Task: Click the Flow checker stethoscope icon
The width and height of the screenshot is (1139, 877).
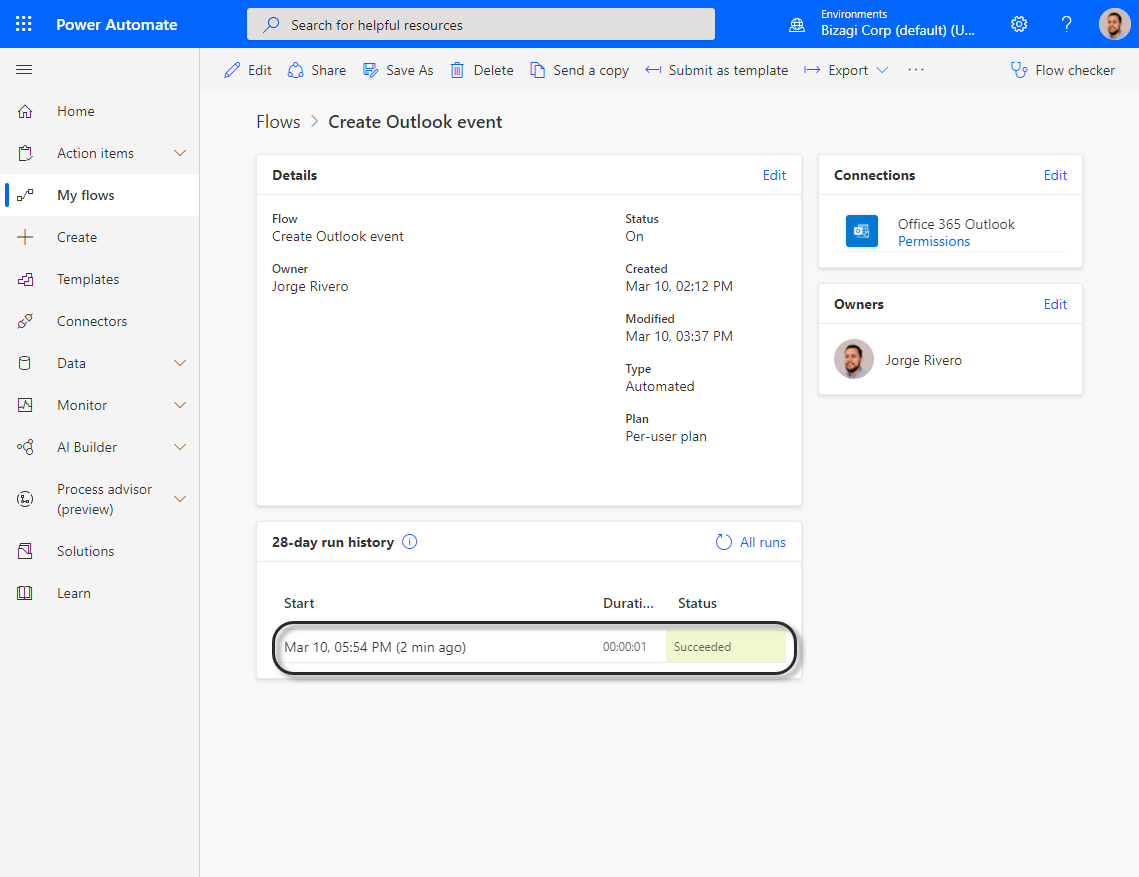Action: pyautogui.click(x=1018, y=70)
